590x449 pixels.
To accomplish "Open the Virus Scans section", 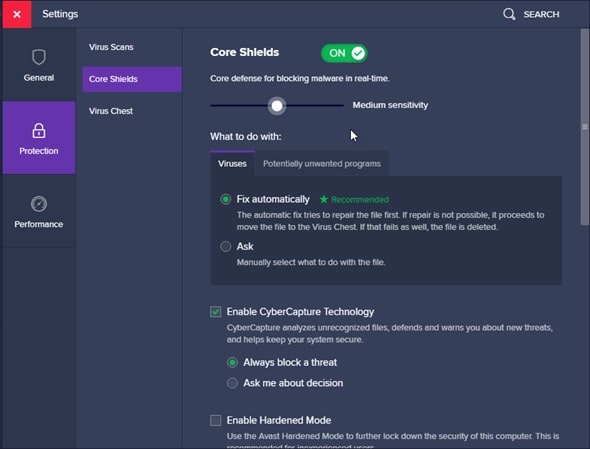I will (111, 47).
